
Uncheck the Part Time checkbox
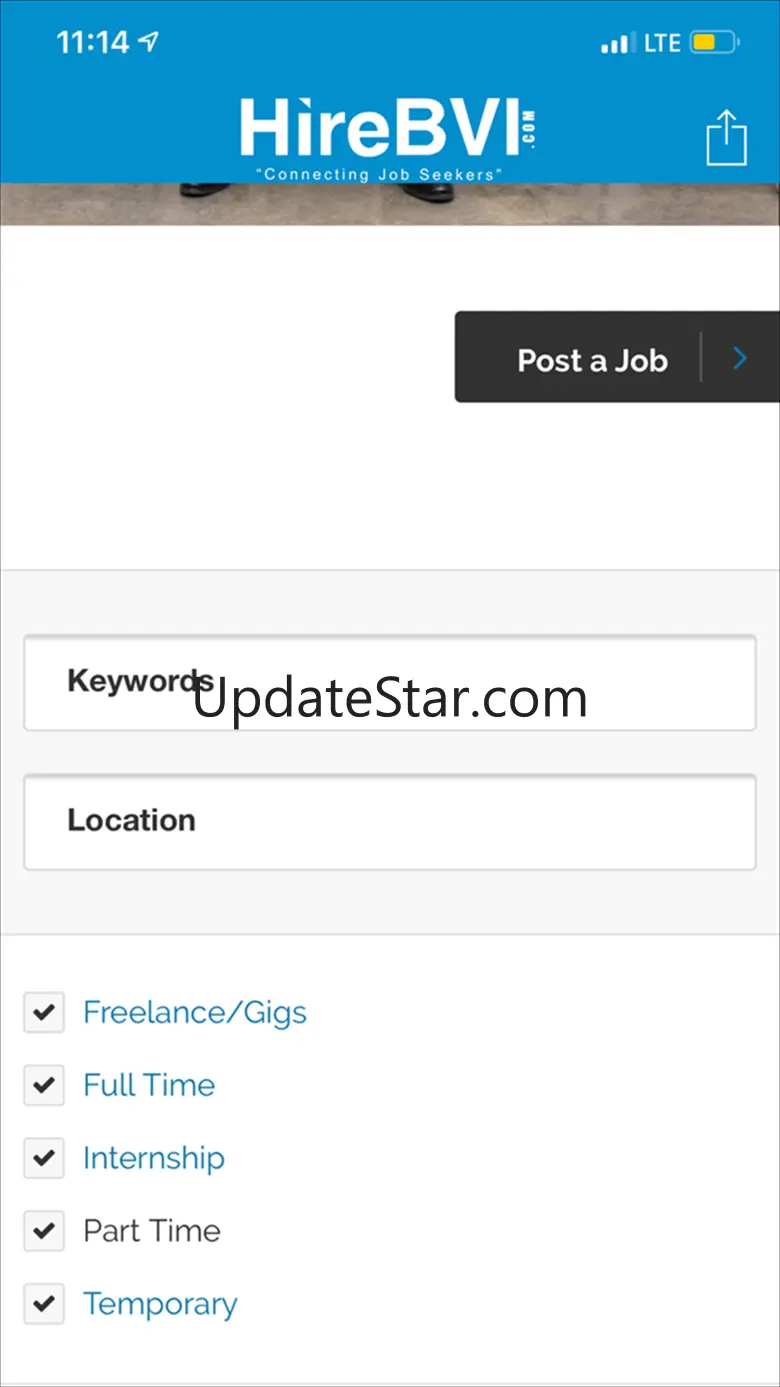point(44,1231)
